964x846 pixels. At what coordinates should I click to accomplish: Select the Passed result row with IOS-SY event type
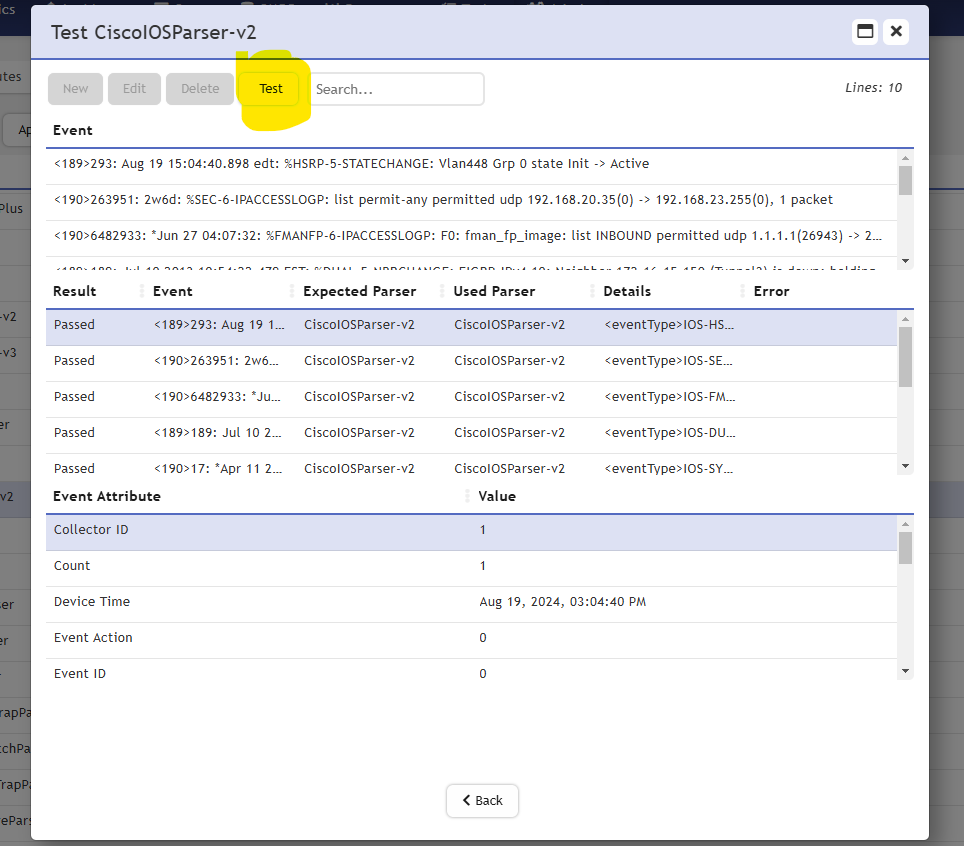coord(470,467)
